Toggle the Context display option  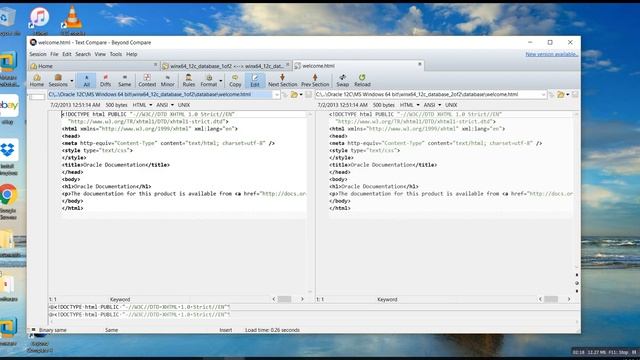coord(147,80)
